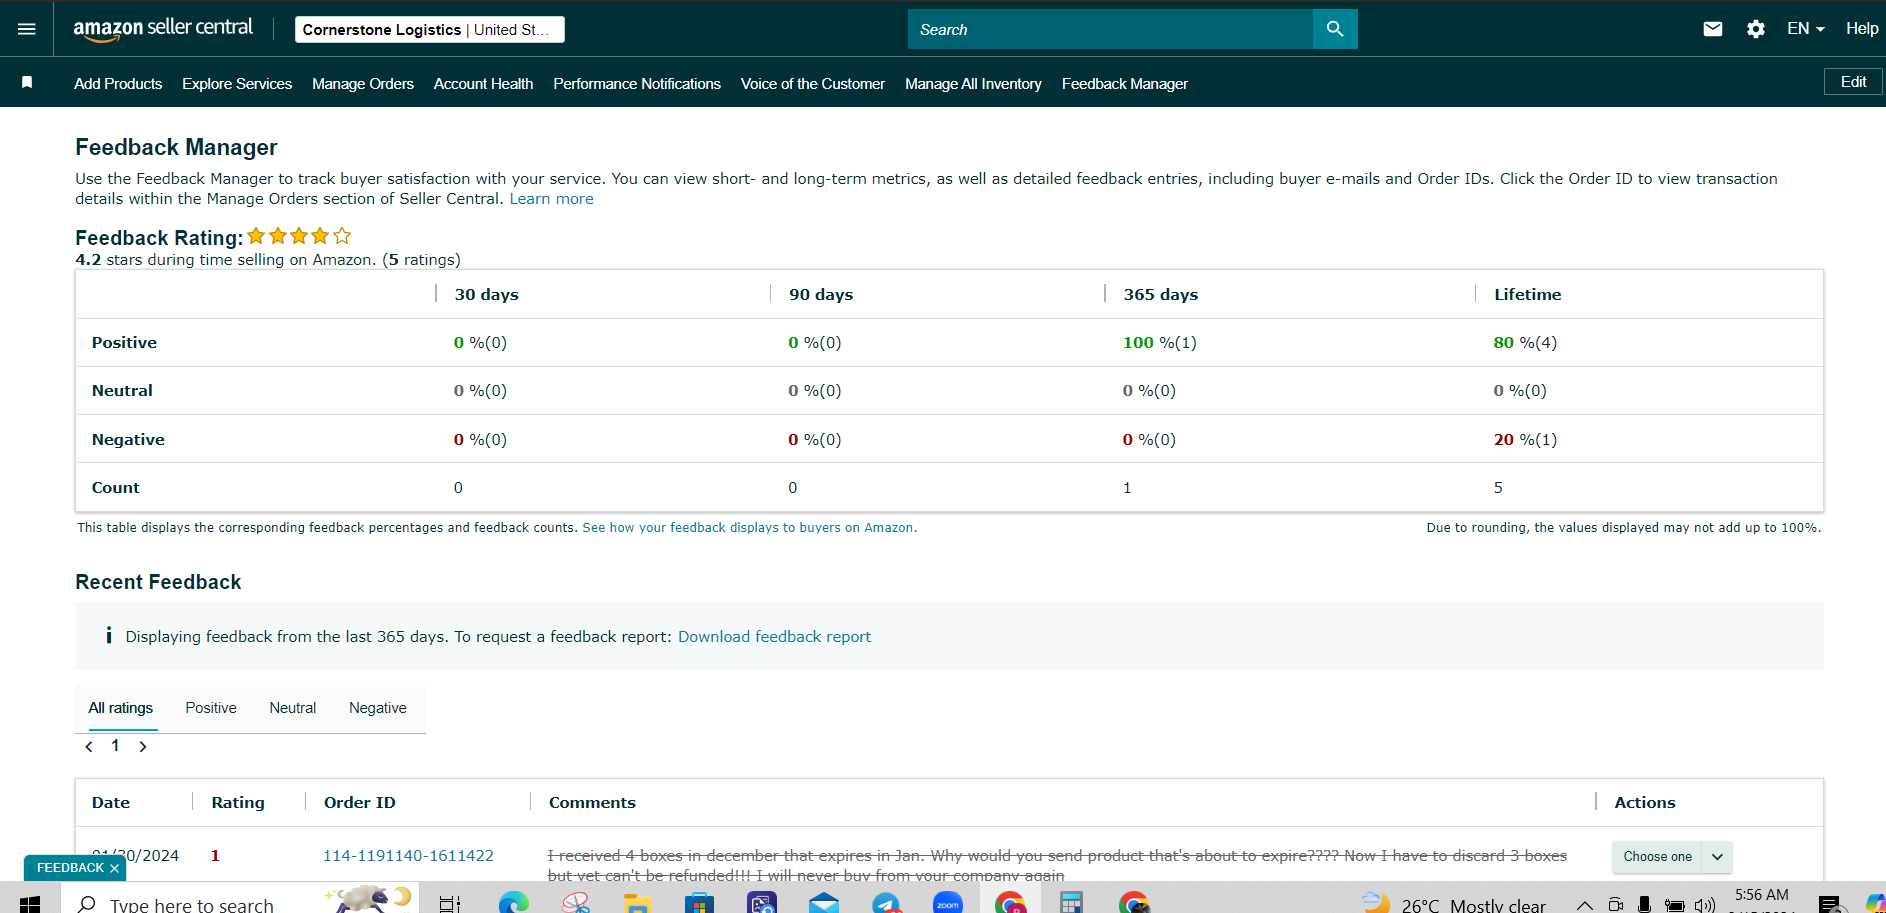Open Telegram from the taskbar

point(886,904)
